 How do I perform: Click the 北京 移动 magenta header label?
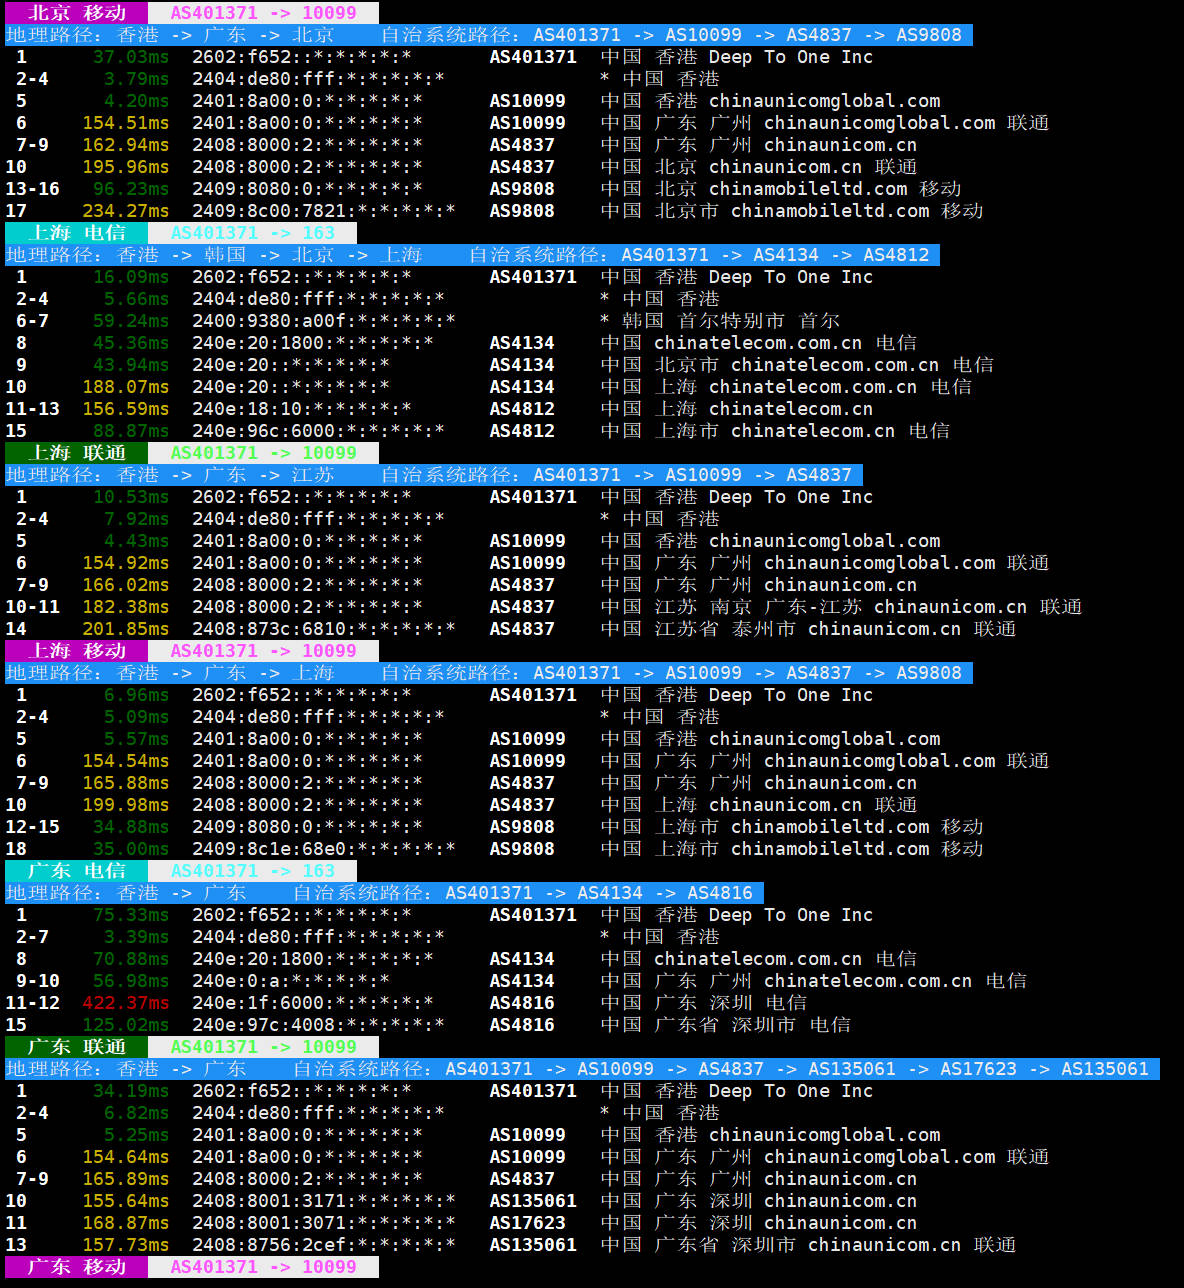(x=77, y=13)
